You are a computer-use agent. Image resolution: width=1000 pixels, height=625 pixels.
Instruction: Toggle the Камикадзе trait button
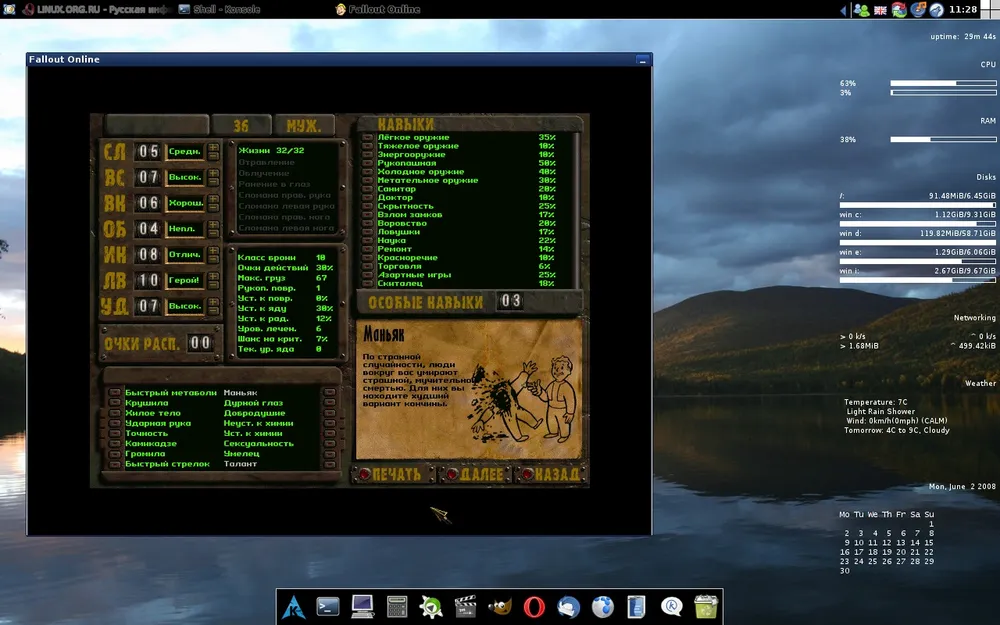114,444
